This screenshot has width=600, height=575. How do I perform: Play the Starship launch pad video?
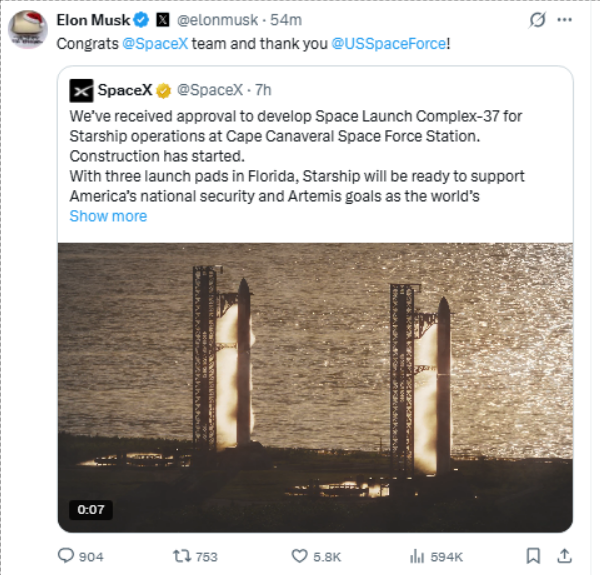[x=314, y=386]
